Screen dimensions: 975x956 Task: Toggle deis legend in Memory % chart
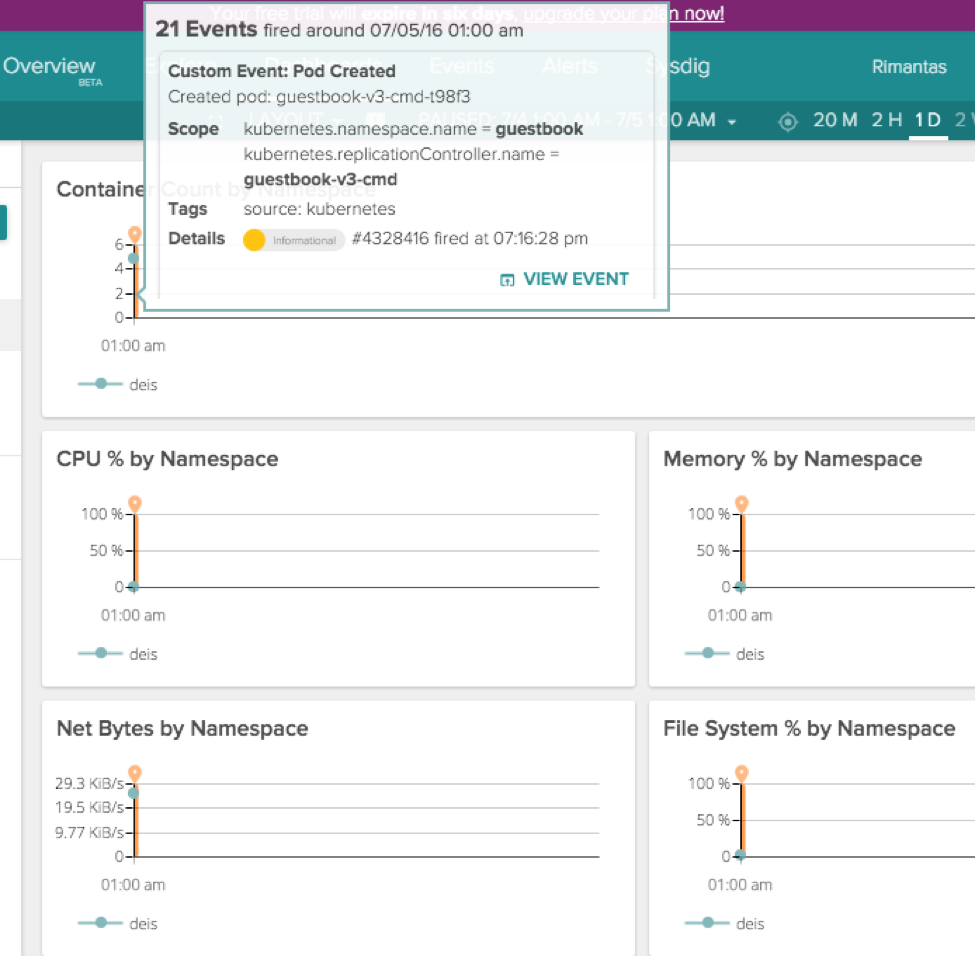pos(724,654)
